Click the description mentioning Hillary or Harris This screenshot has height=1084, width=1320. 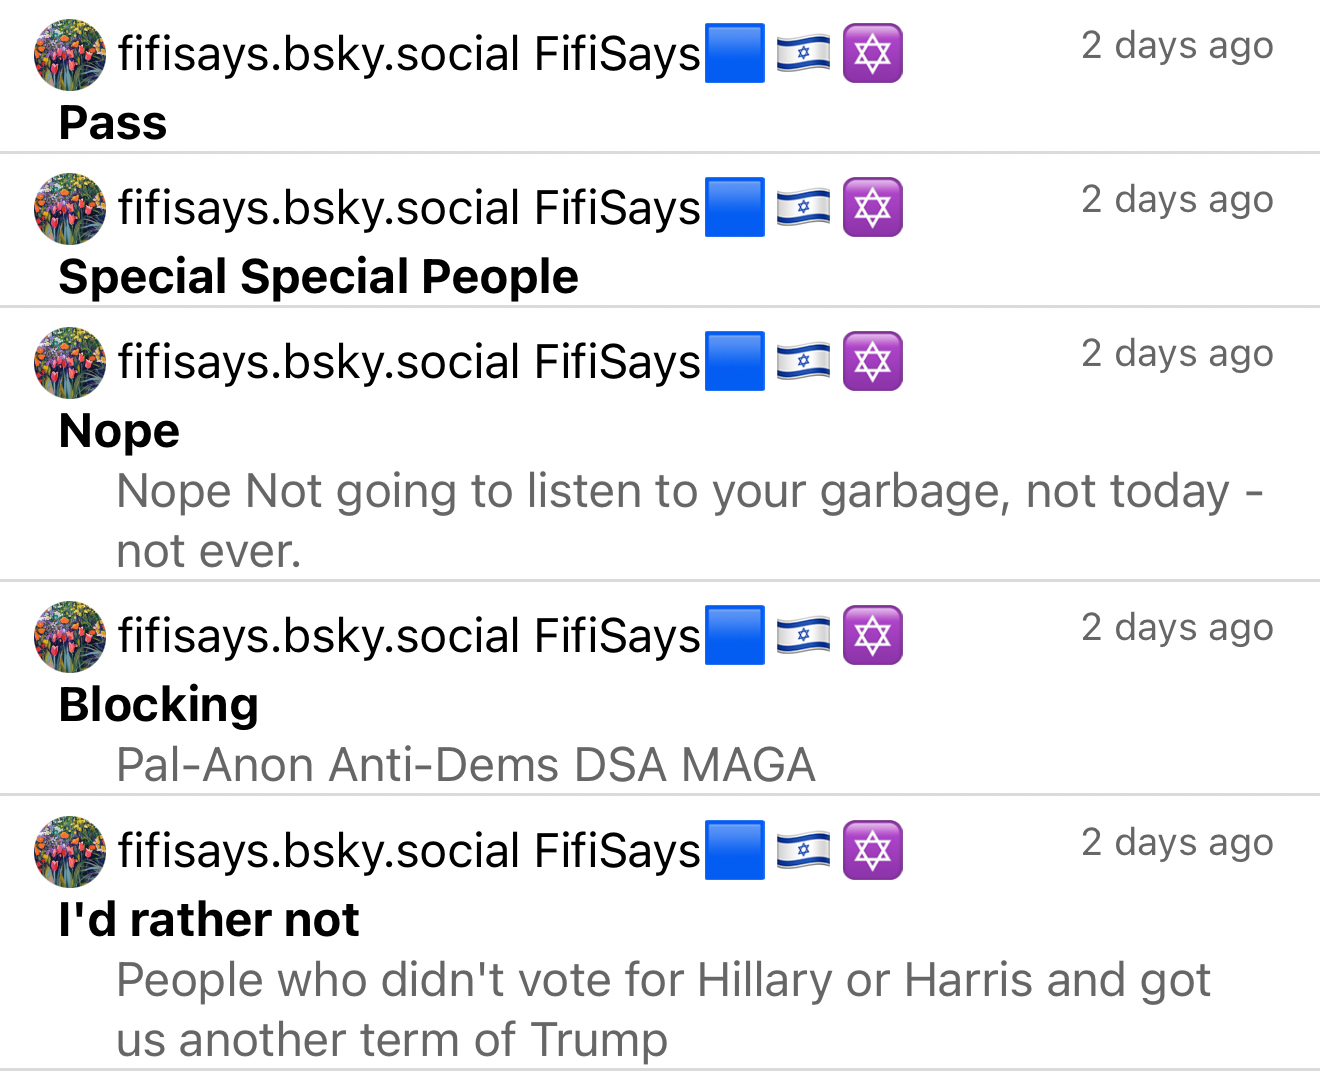(663, 1009)
